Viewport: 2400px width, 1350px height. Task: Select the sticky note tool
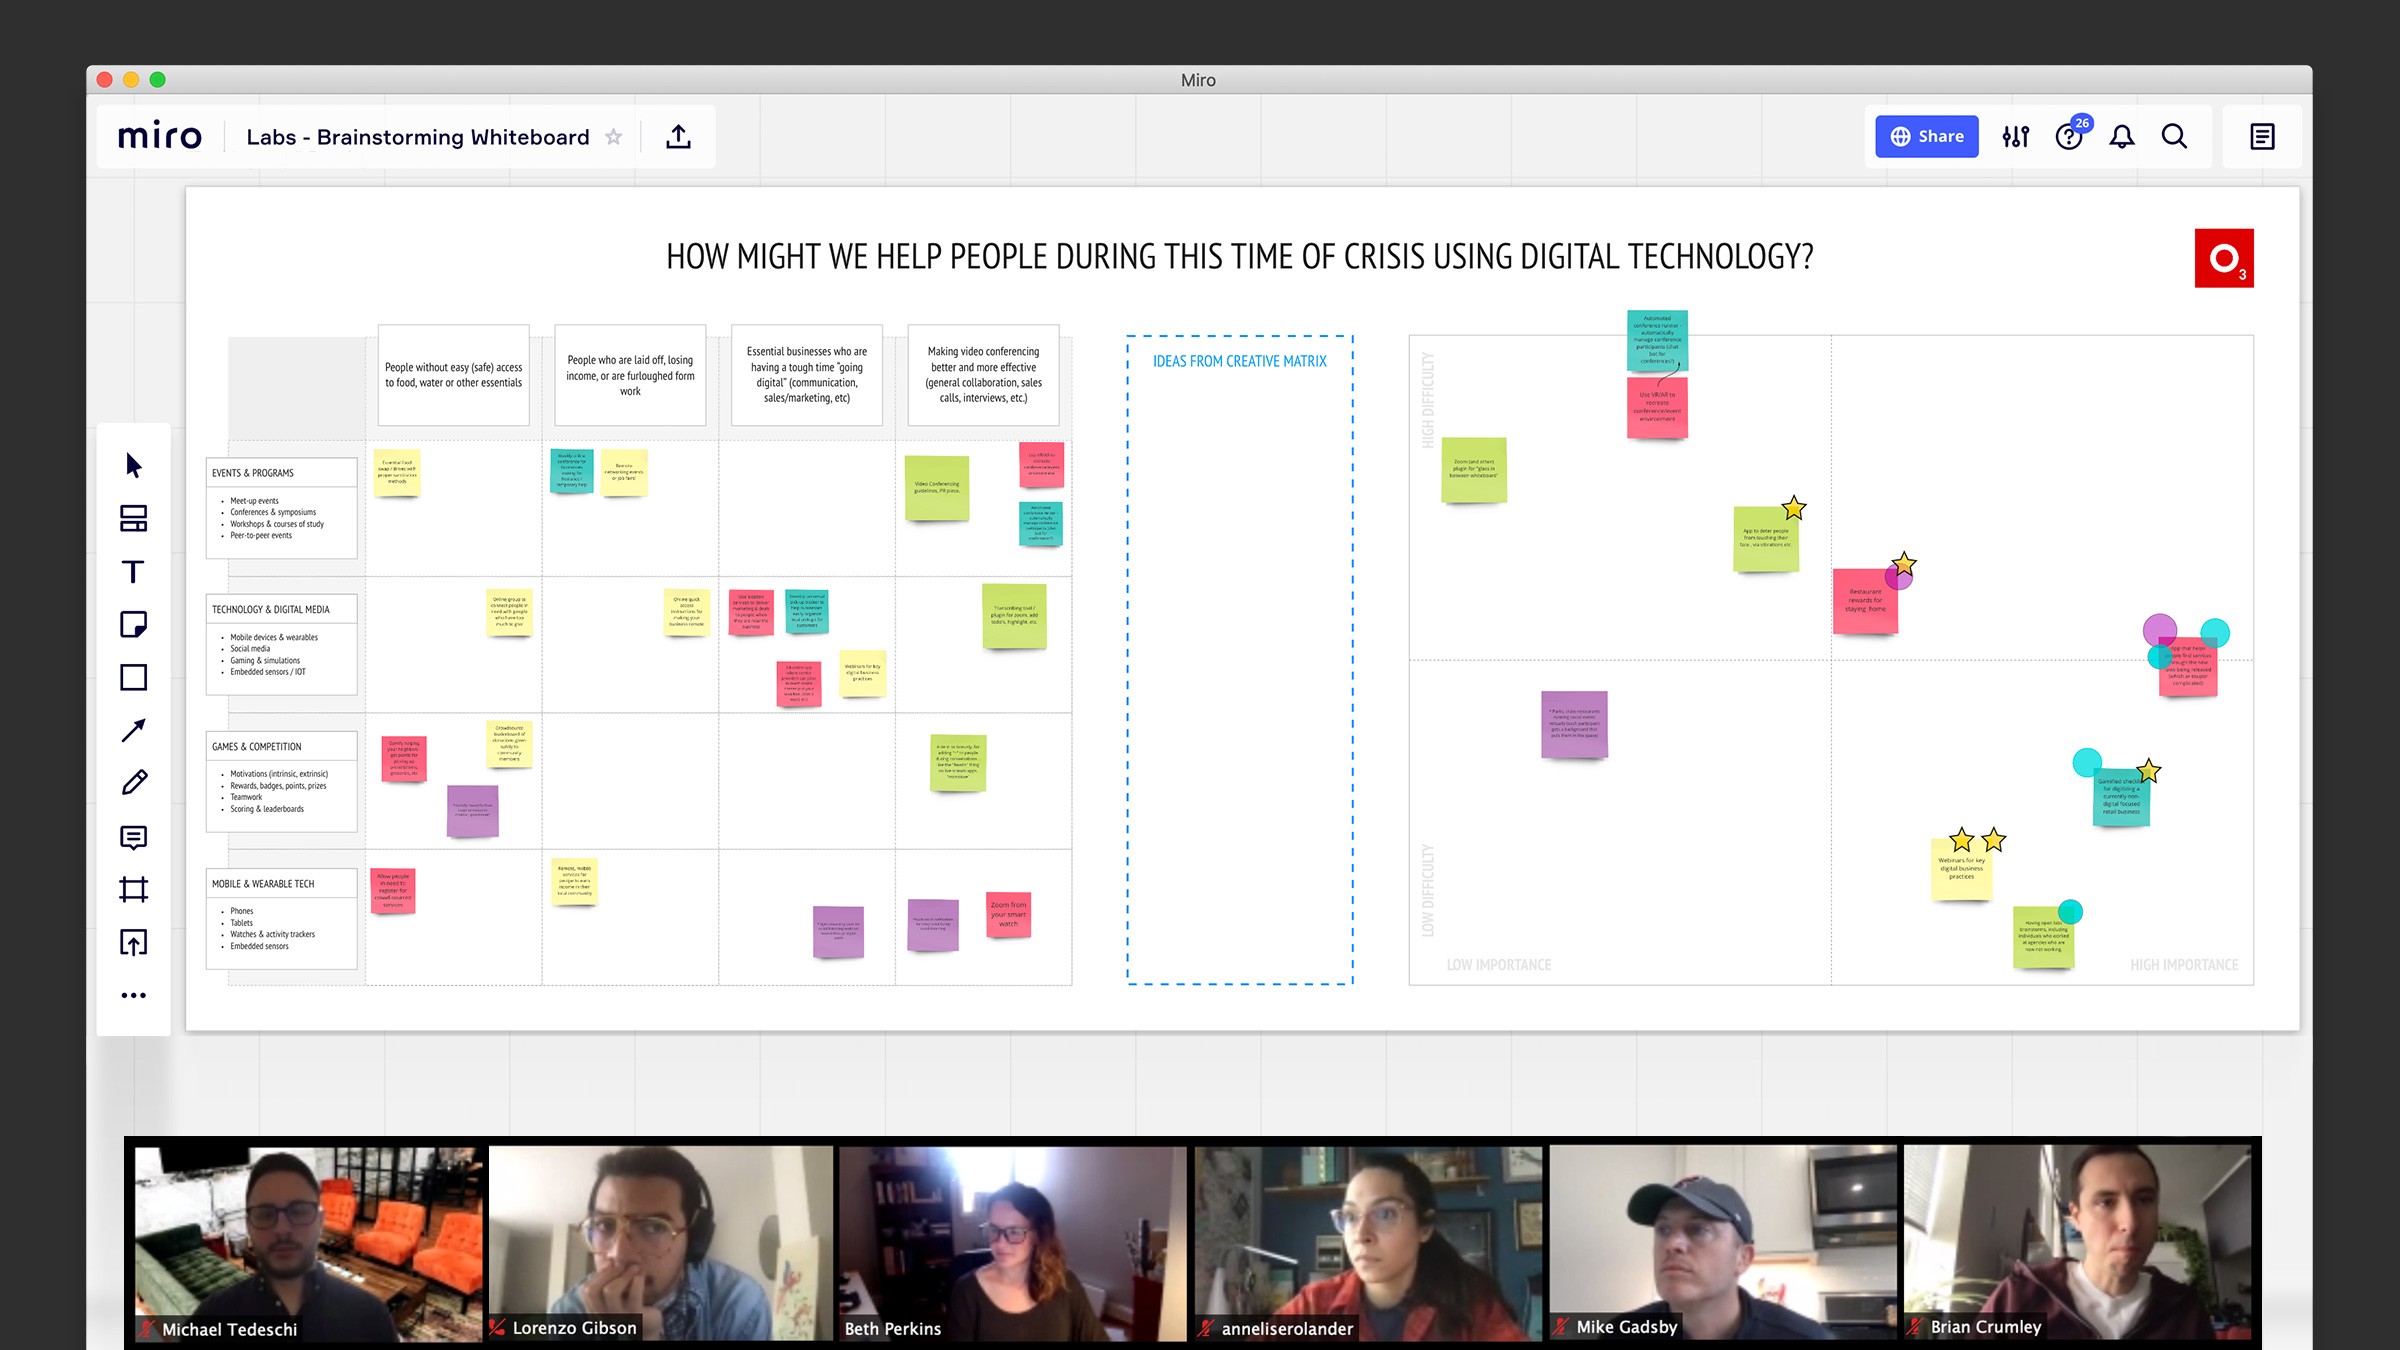(134, 623)
